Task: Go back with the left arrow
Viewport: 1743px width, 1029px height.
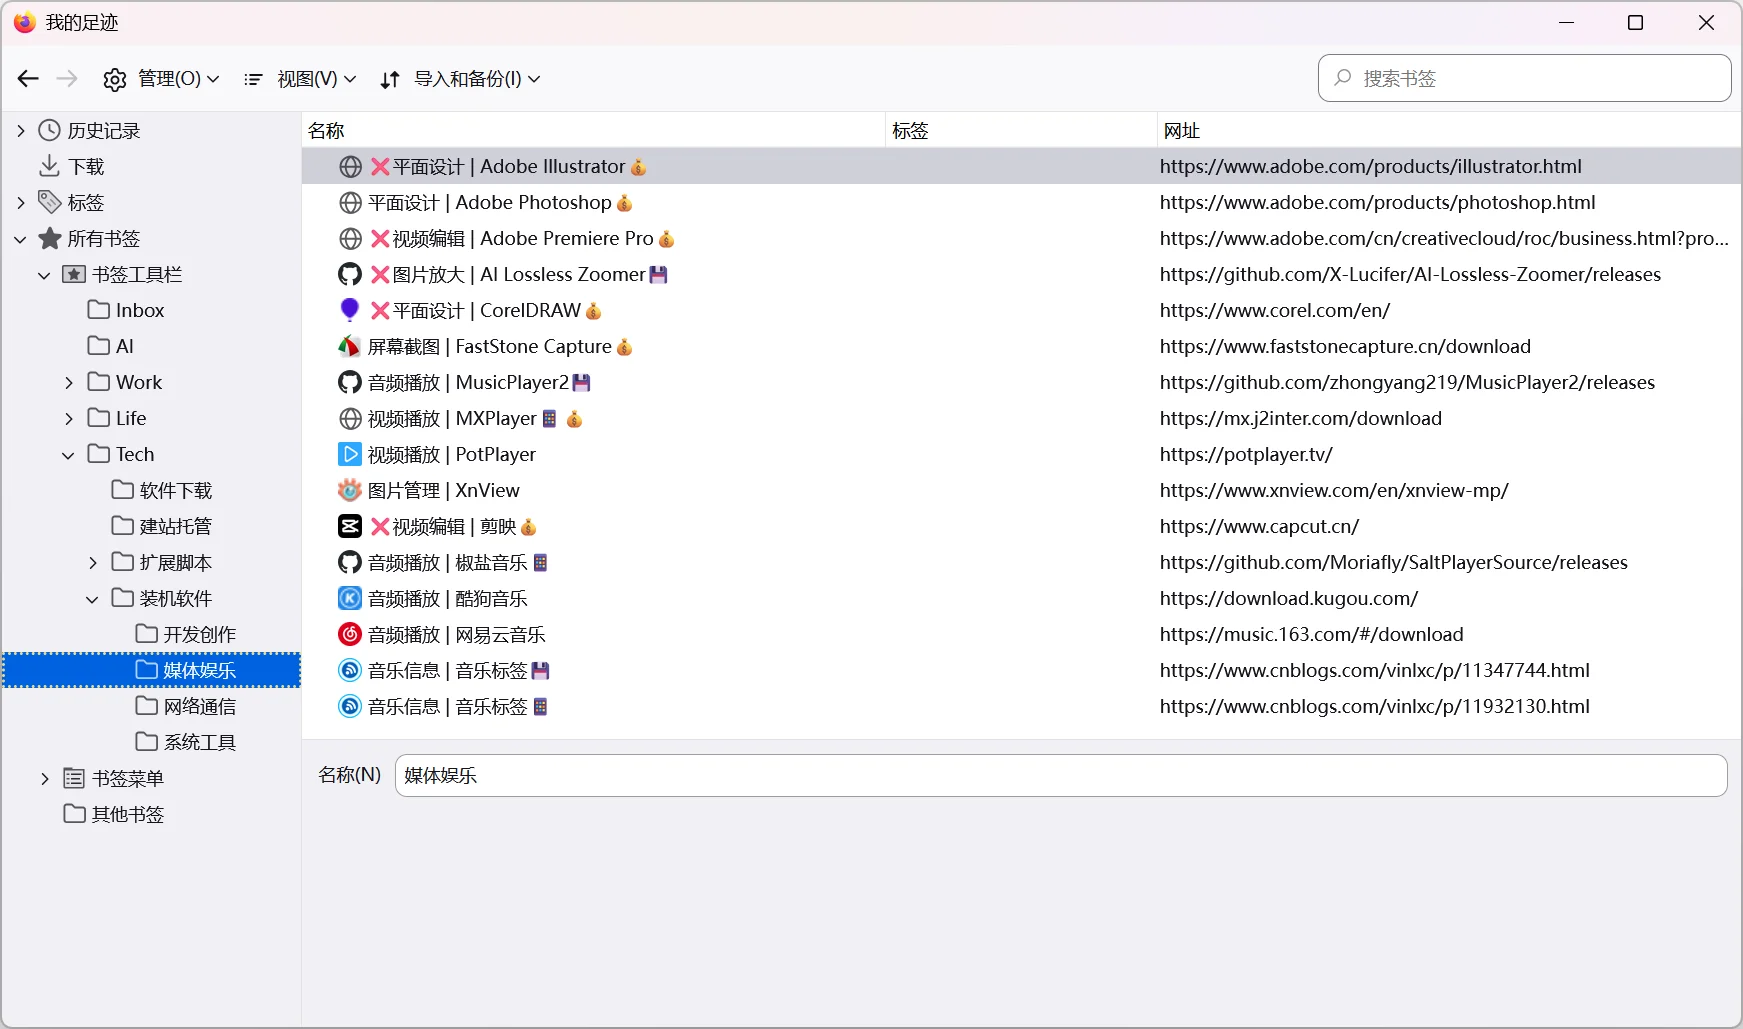Action: point(28,79)
